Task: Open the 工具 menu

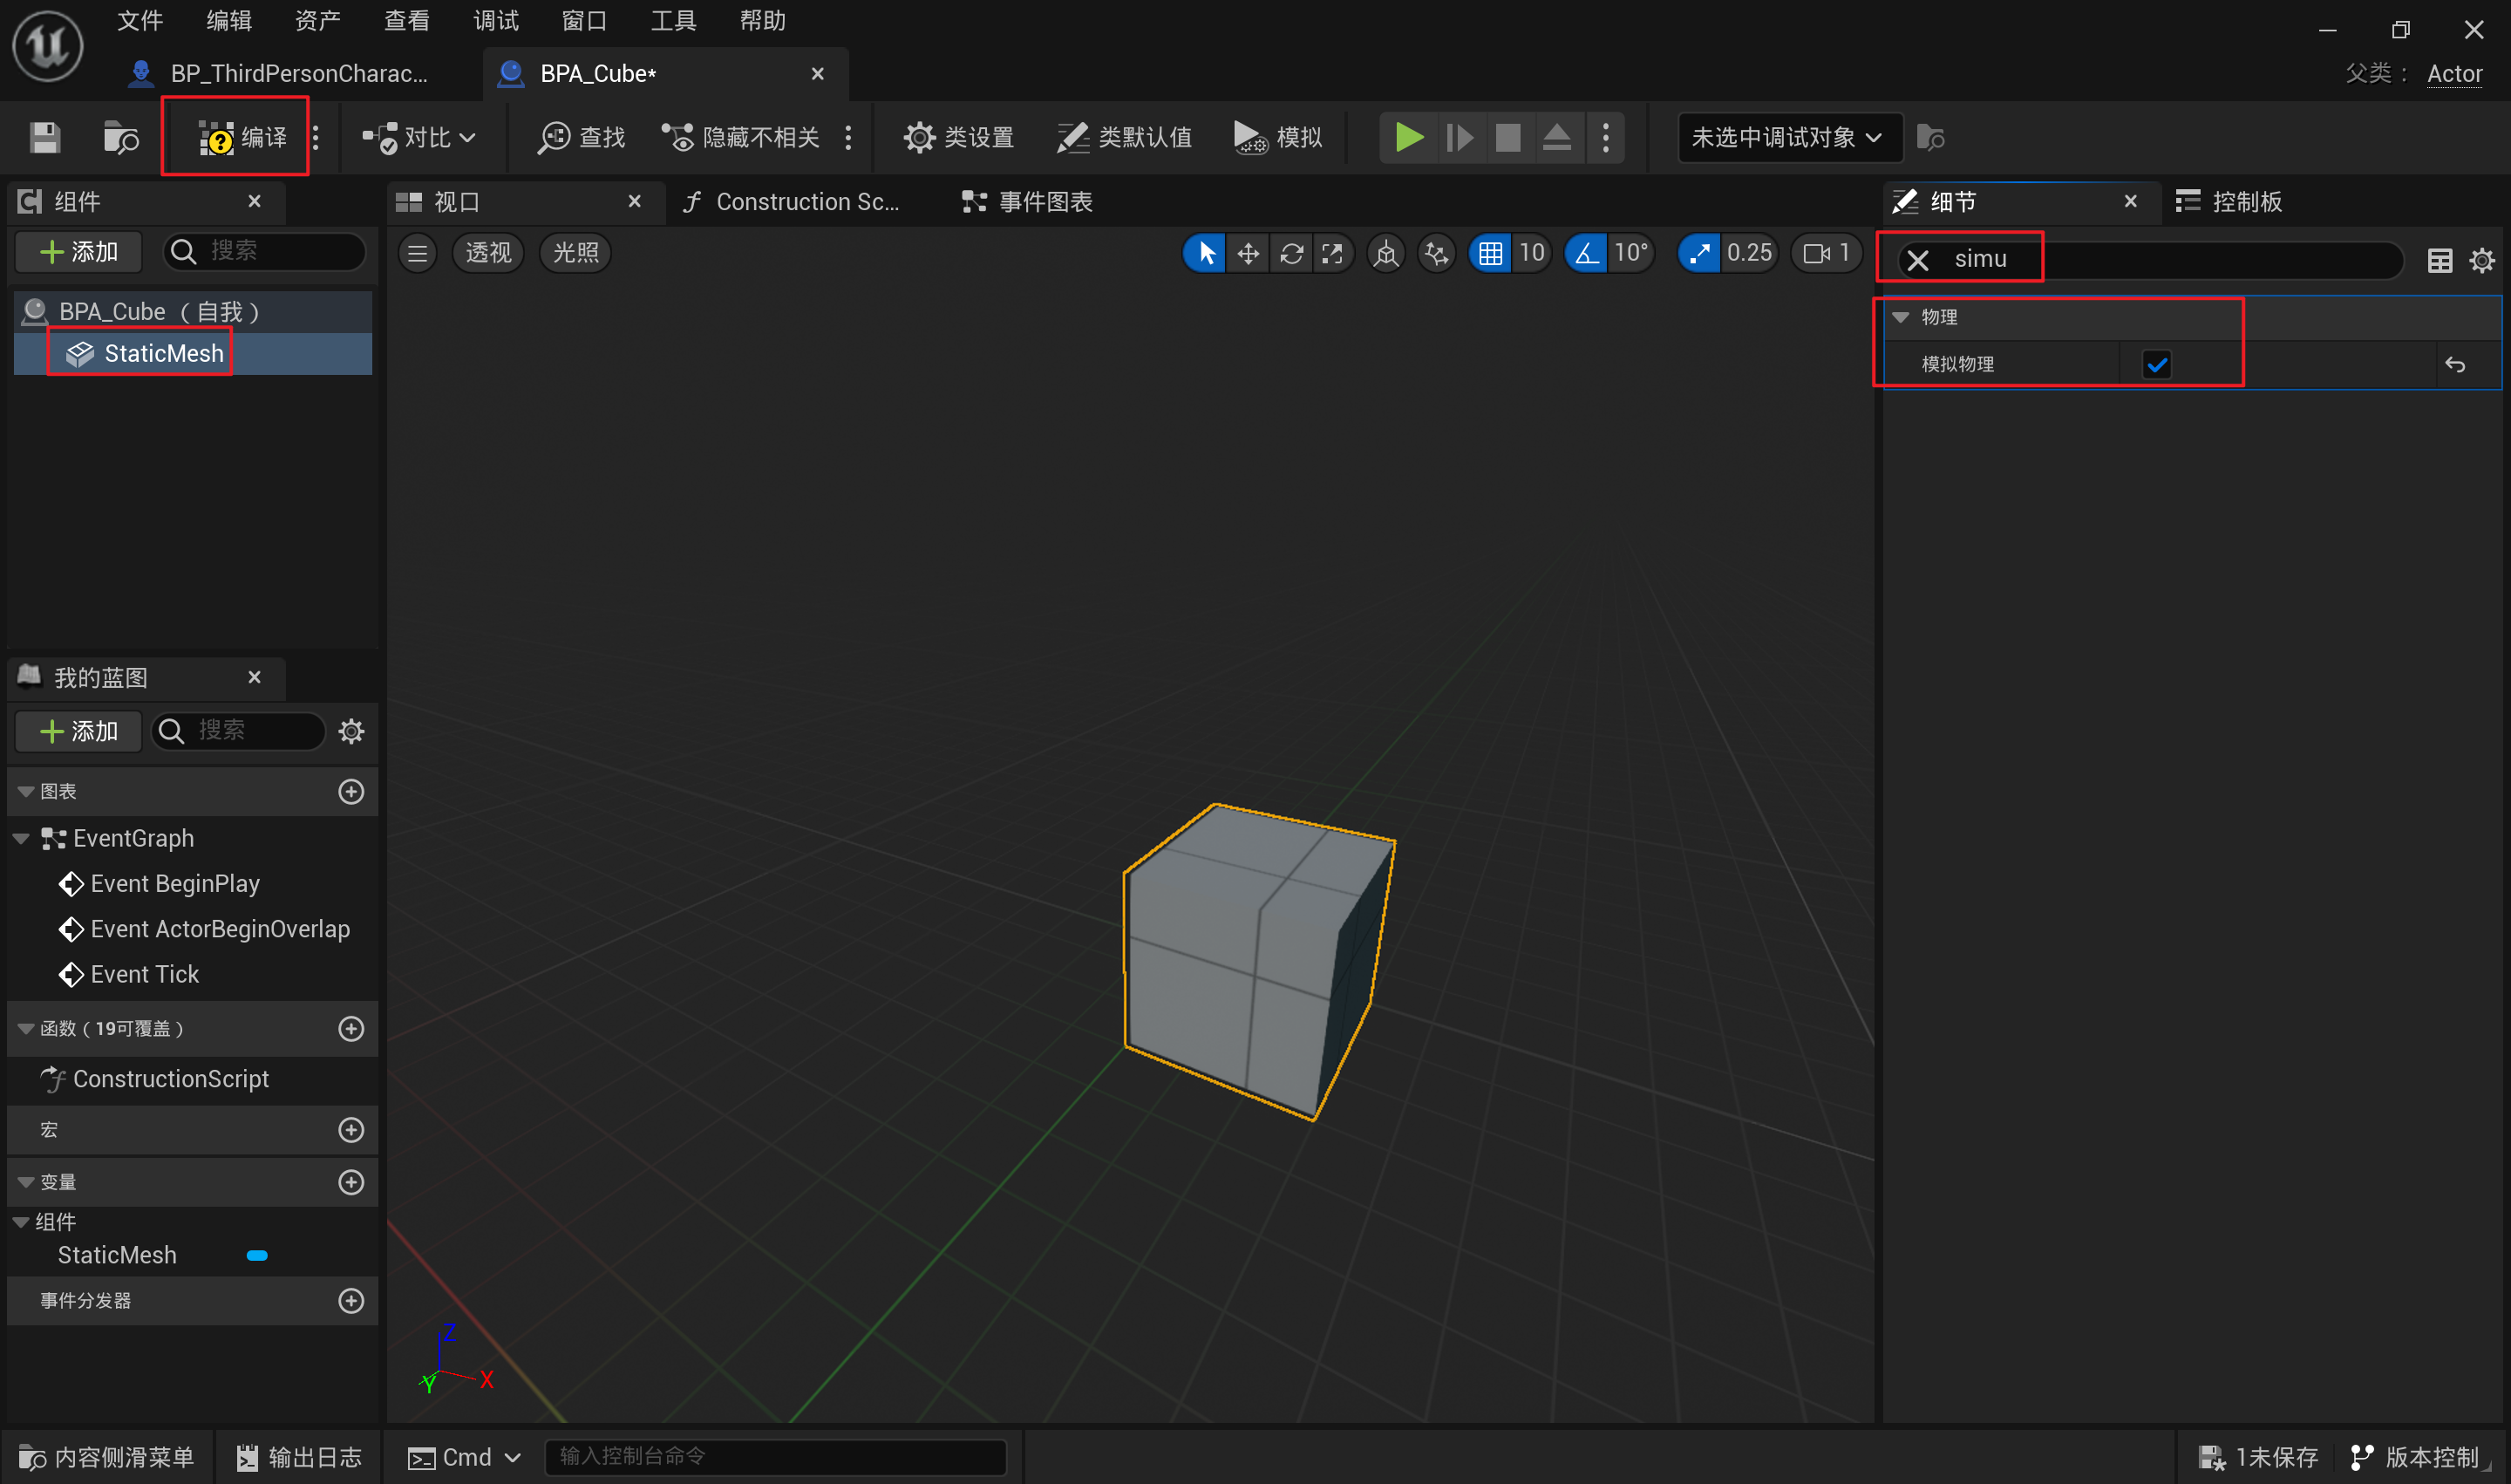Action: coord(672,20)
